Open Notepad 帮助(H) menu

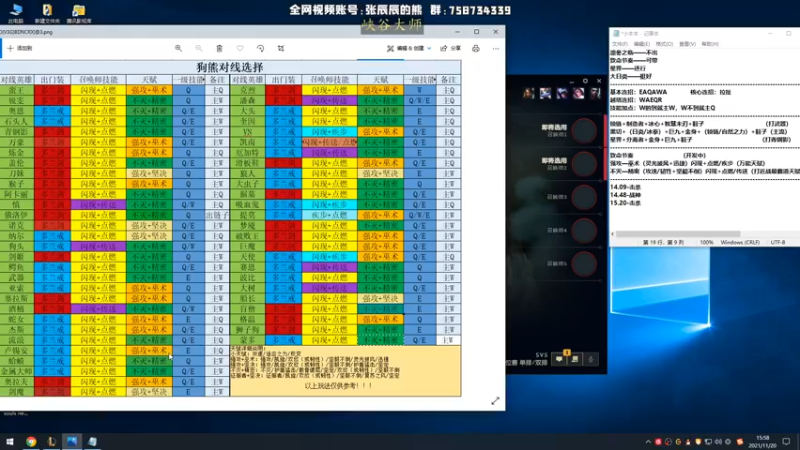(x=710, y=44)
